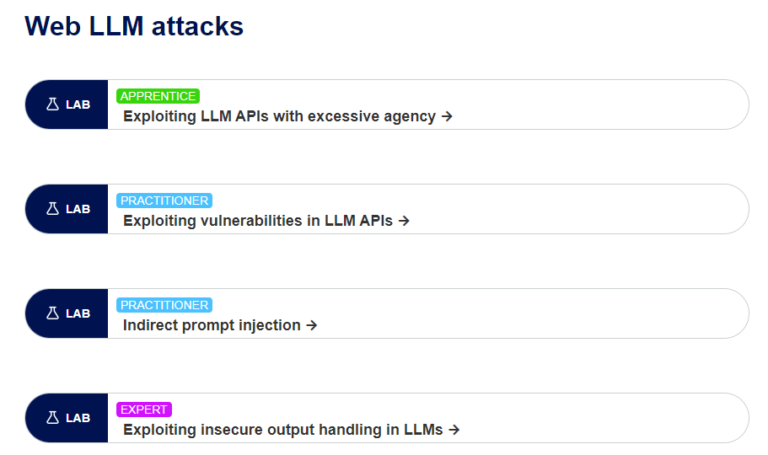Click the flask icon beside the excessive agency lab
Viewport: 768px width, 455px height.
(x=52, y=104)
